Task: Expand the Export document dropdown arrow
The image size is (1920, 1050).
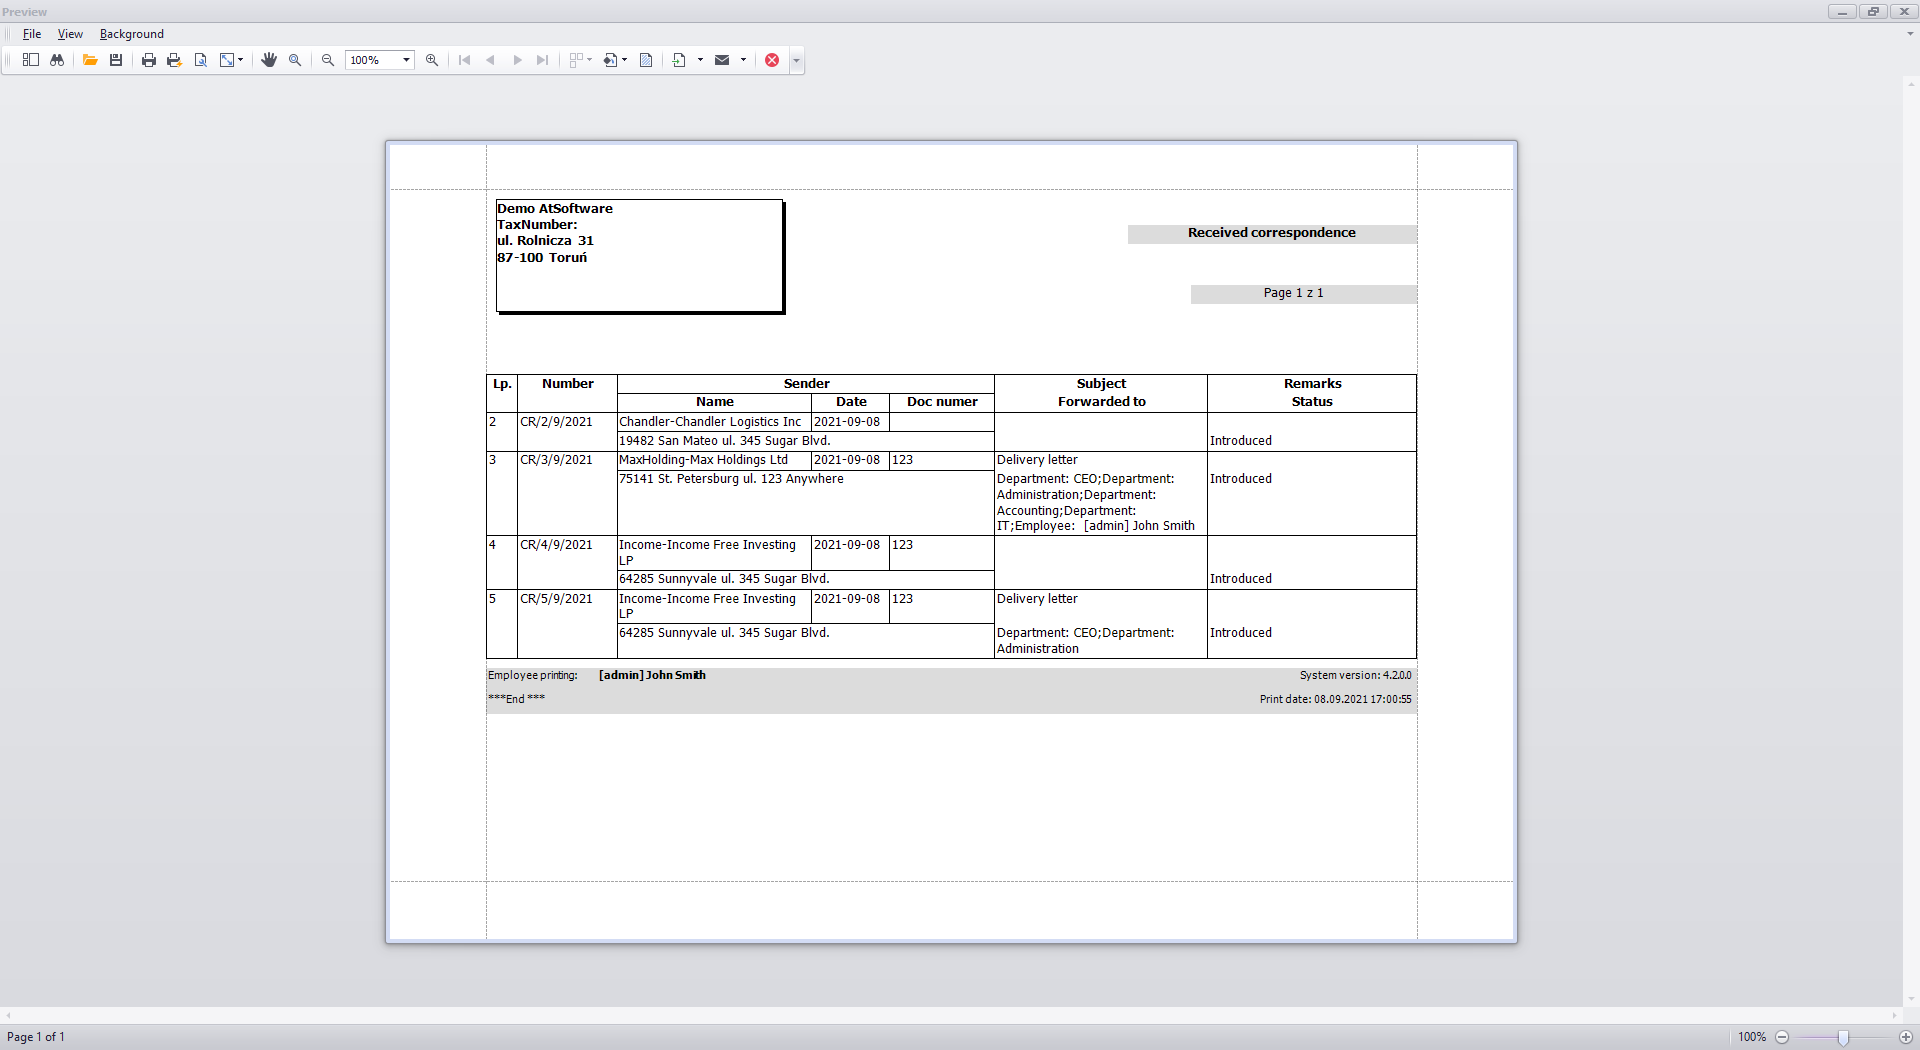Action: click(x=700, y=60)
